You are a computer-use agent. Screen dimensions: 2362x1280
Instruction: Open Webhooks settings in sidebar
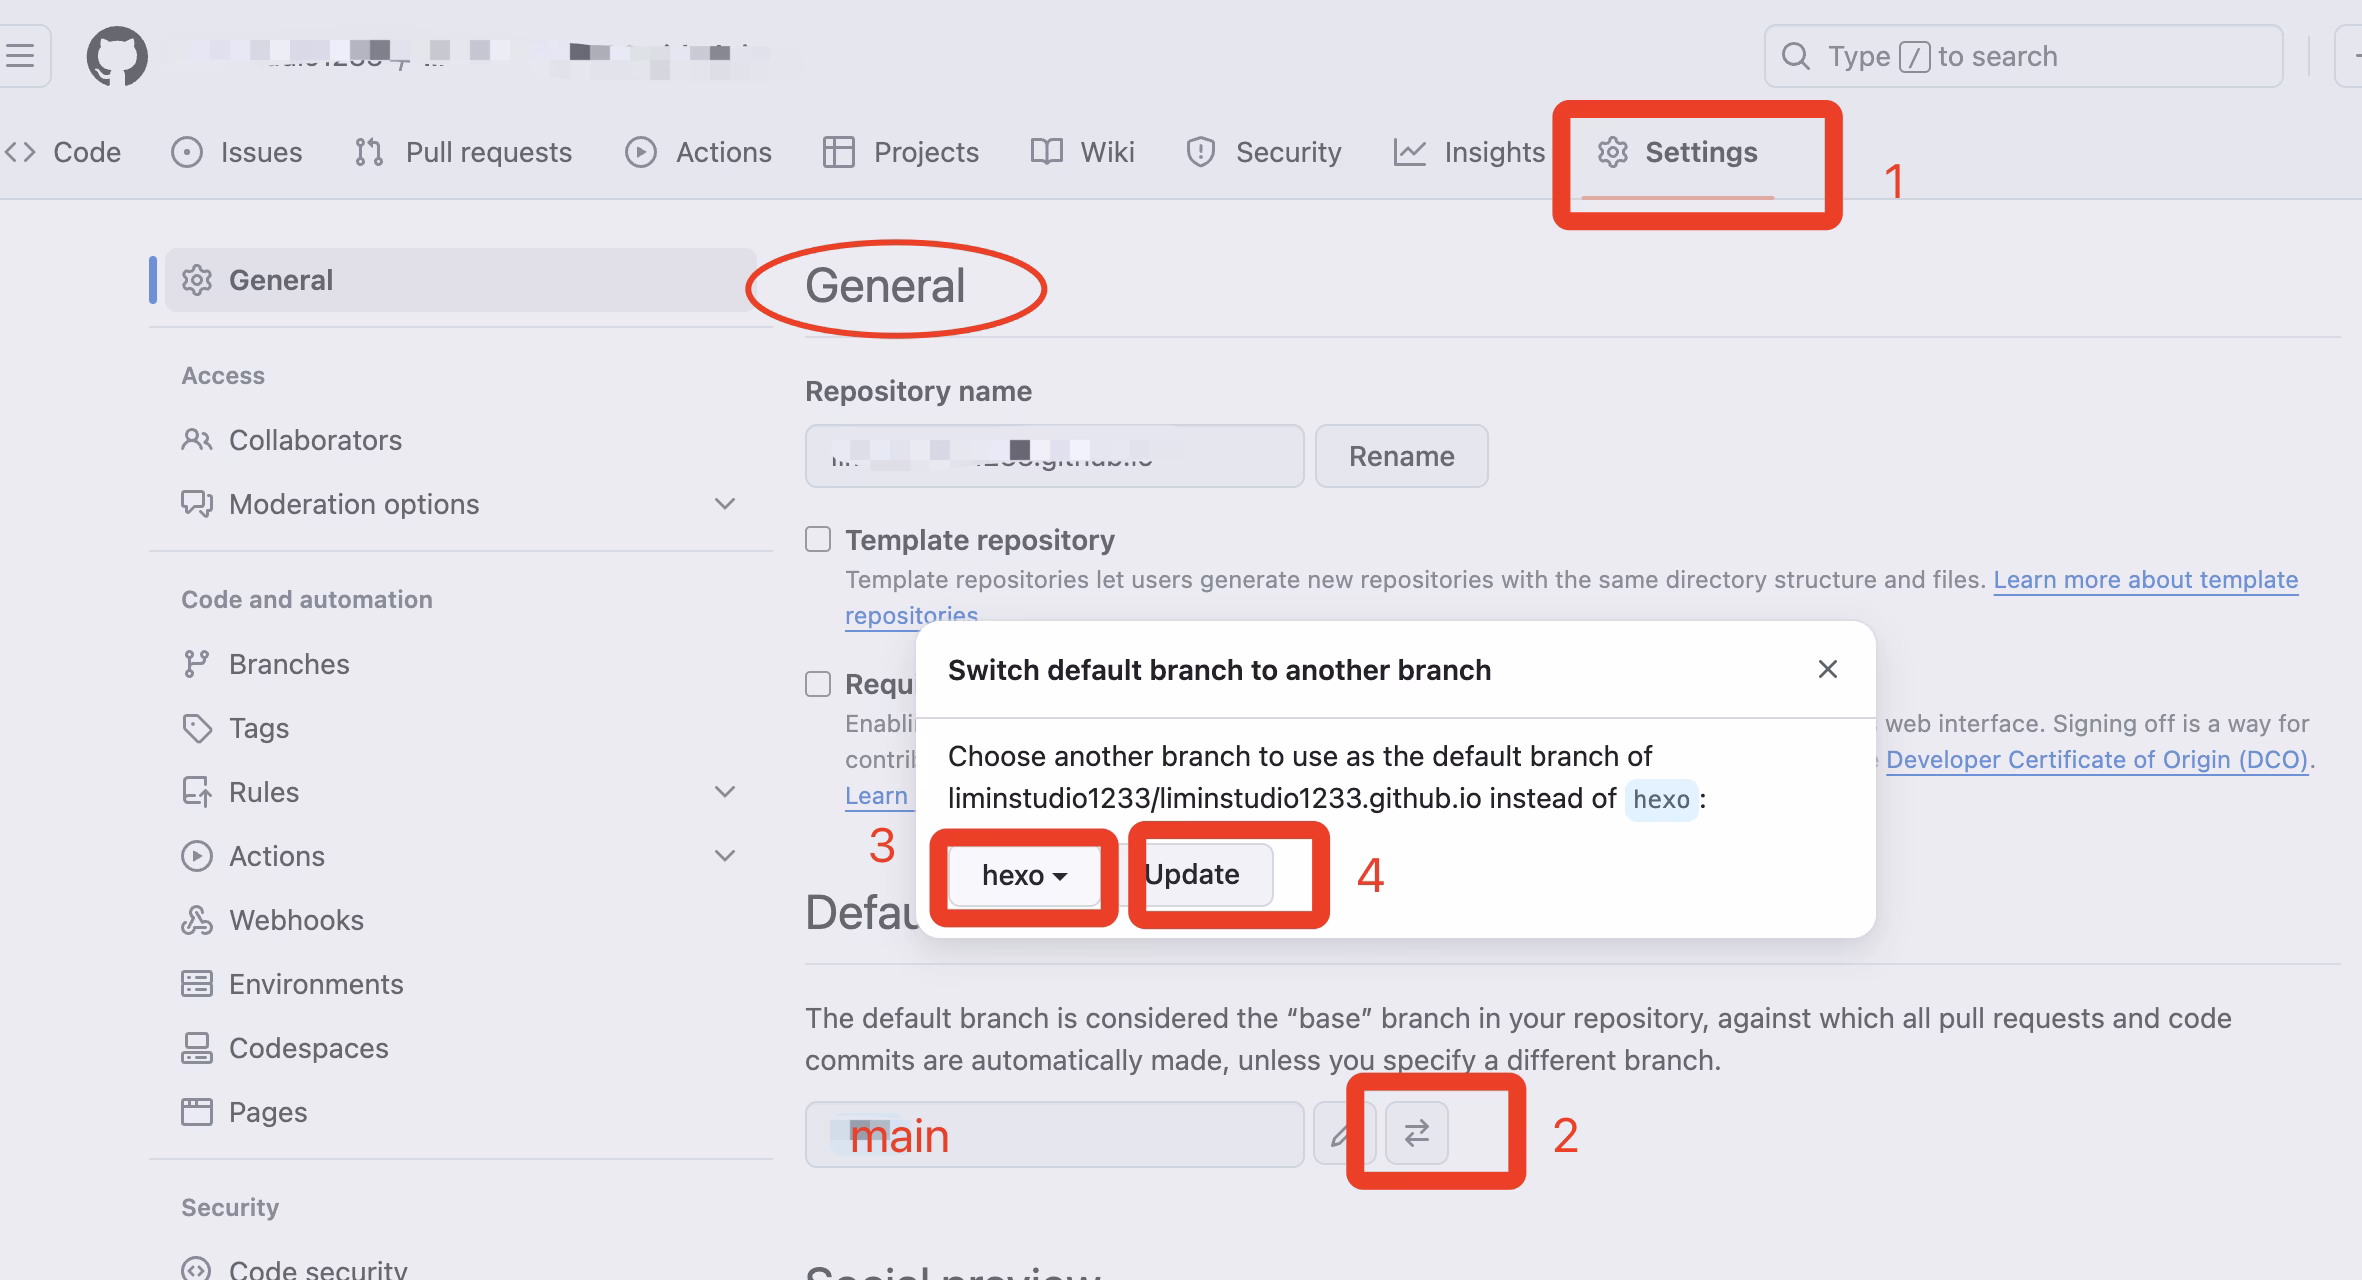click(x=295, y=920)
